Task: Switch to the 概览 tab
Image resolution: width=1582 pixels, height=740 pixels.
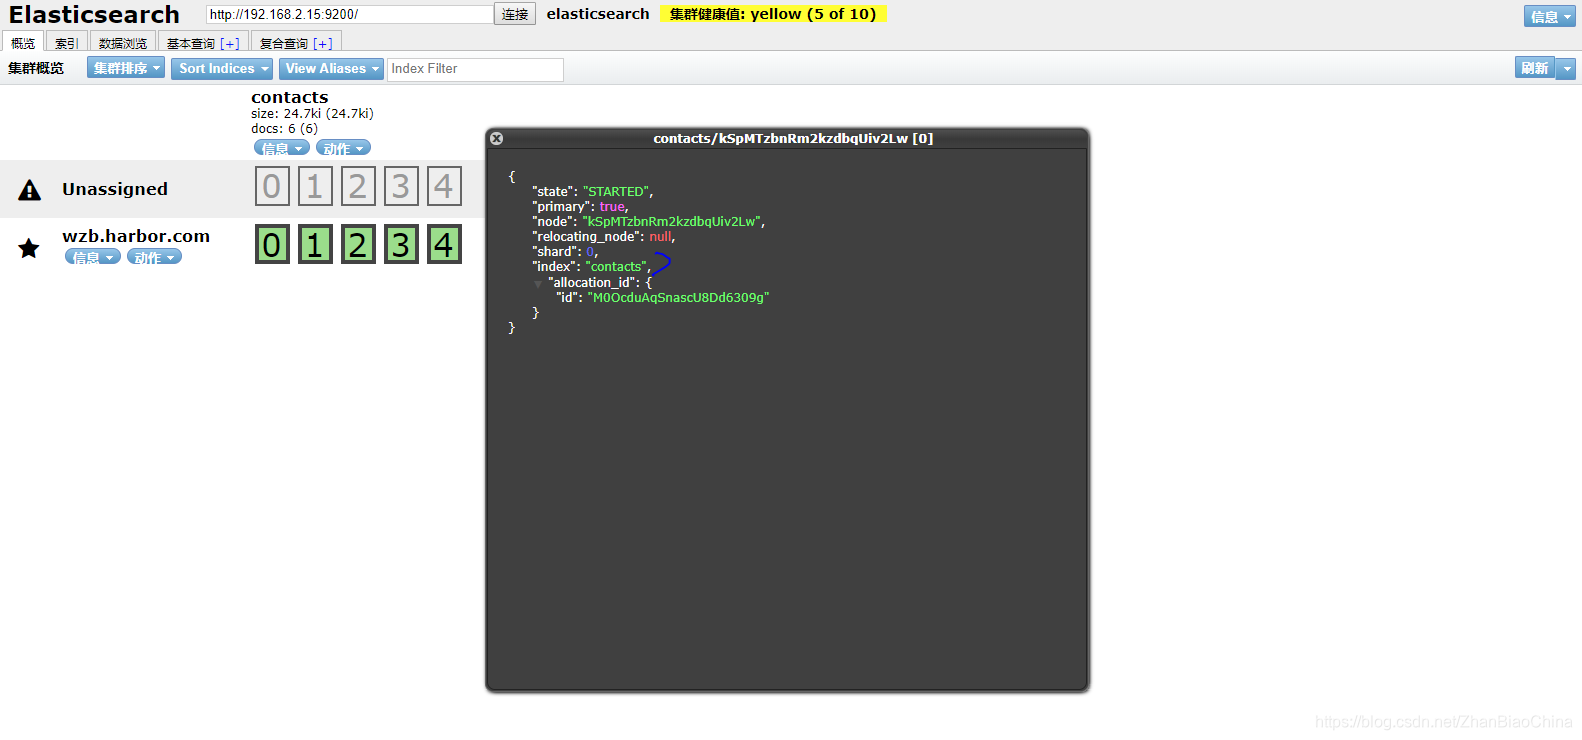Action: pos(23,42)
